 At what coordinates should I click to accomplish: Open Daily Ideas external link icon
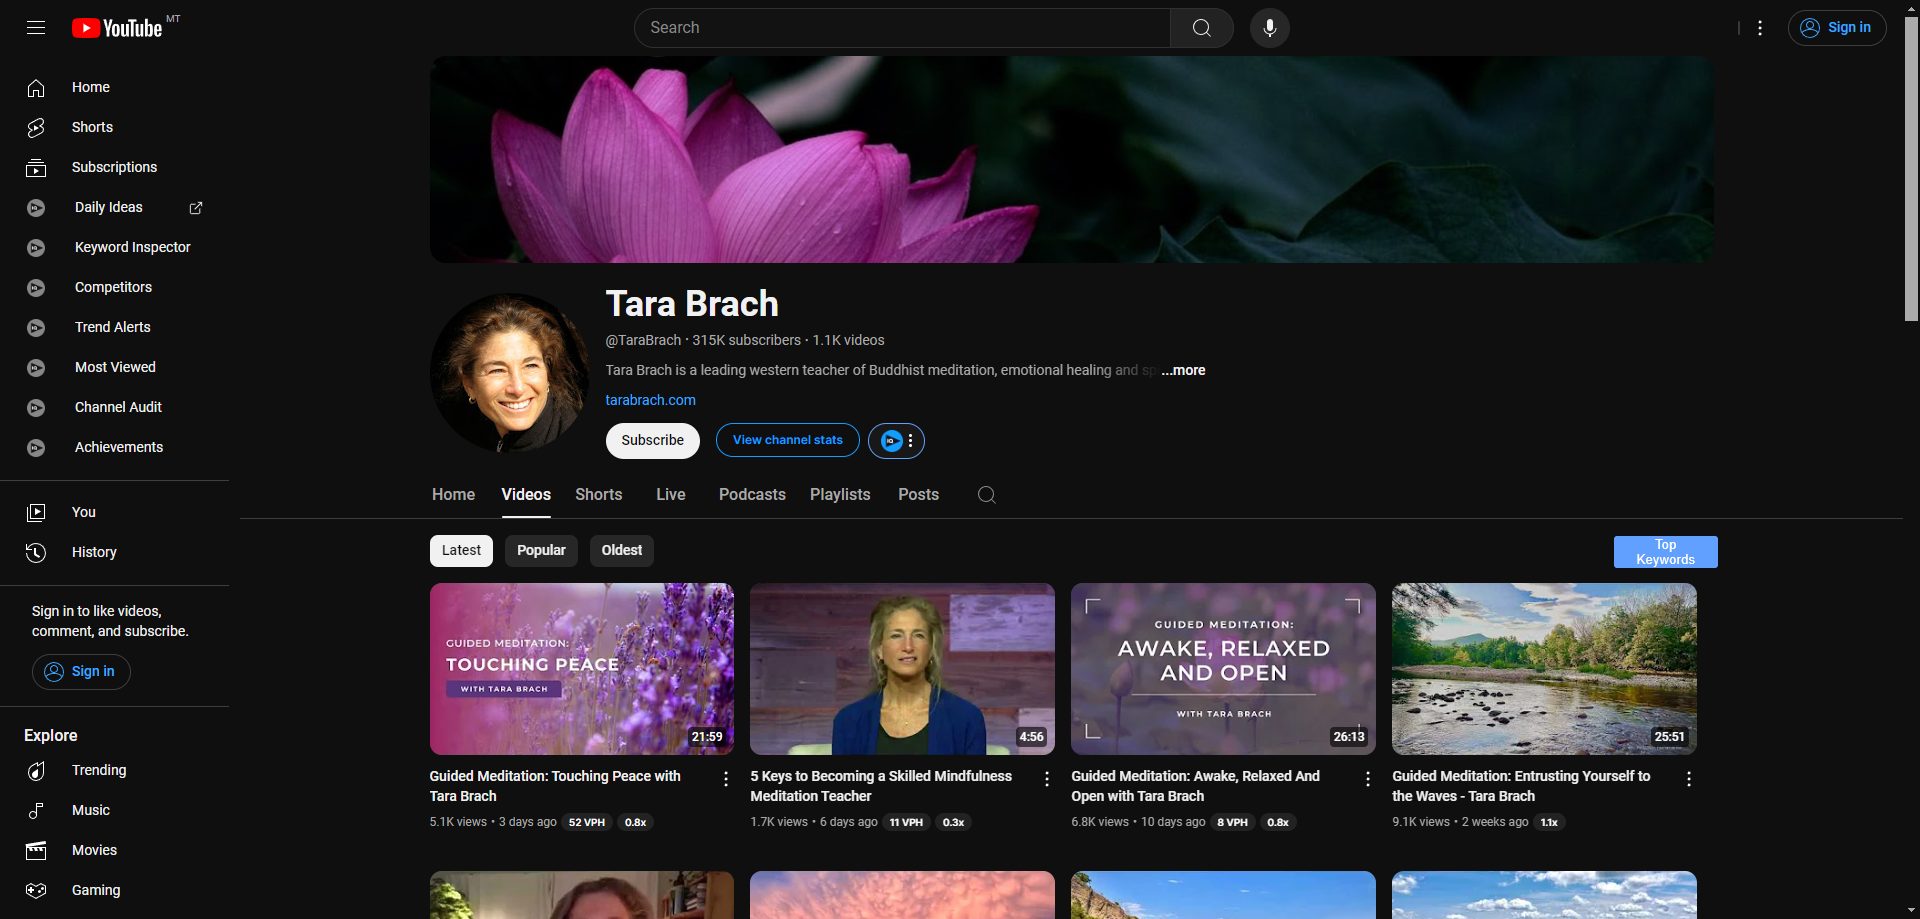(196, 208)
